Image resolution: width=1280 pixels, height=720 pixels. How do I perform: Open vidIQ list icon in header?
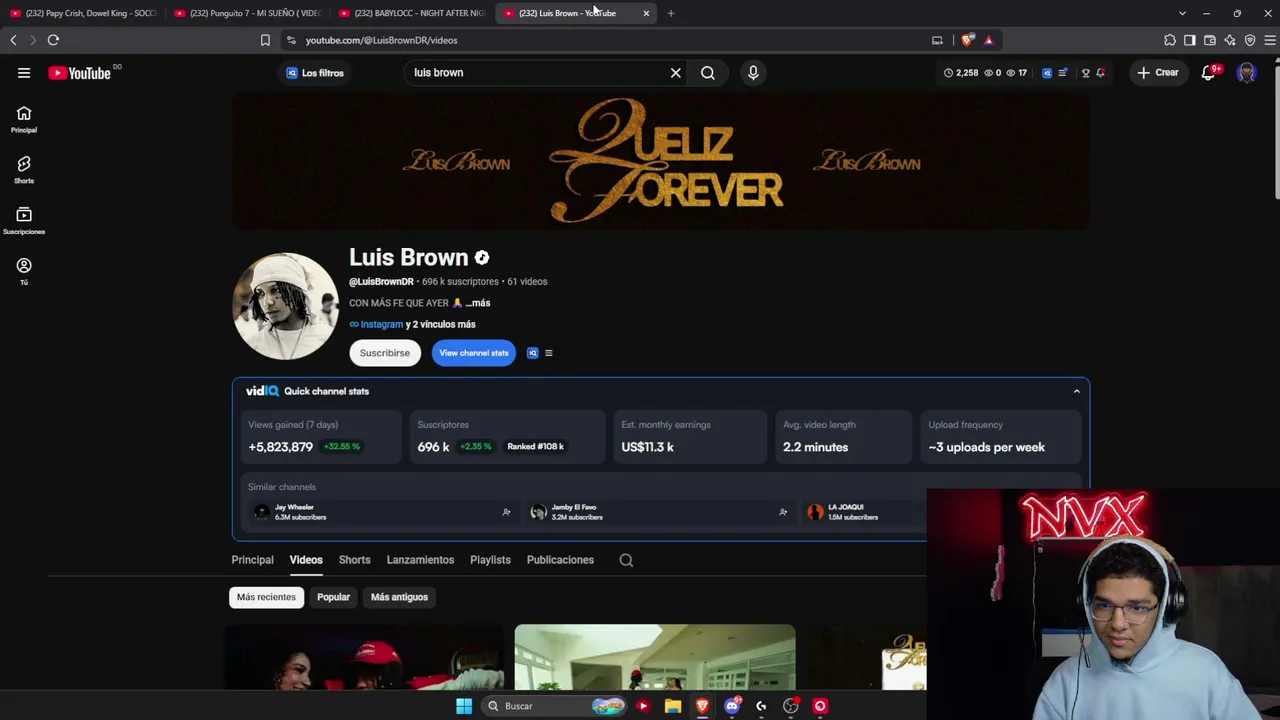(x=1062, y=73)
